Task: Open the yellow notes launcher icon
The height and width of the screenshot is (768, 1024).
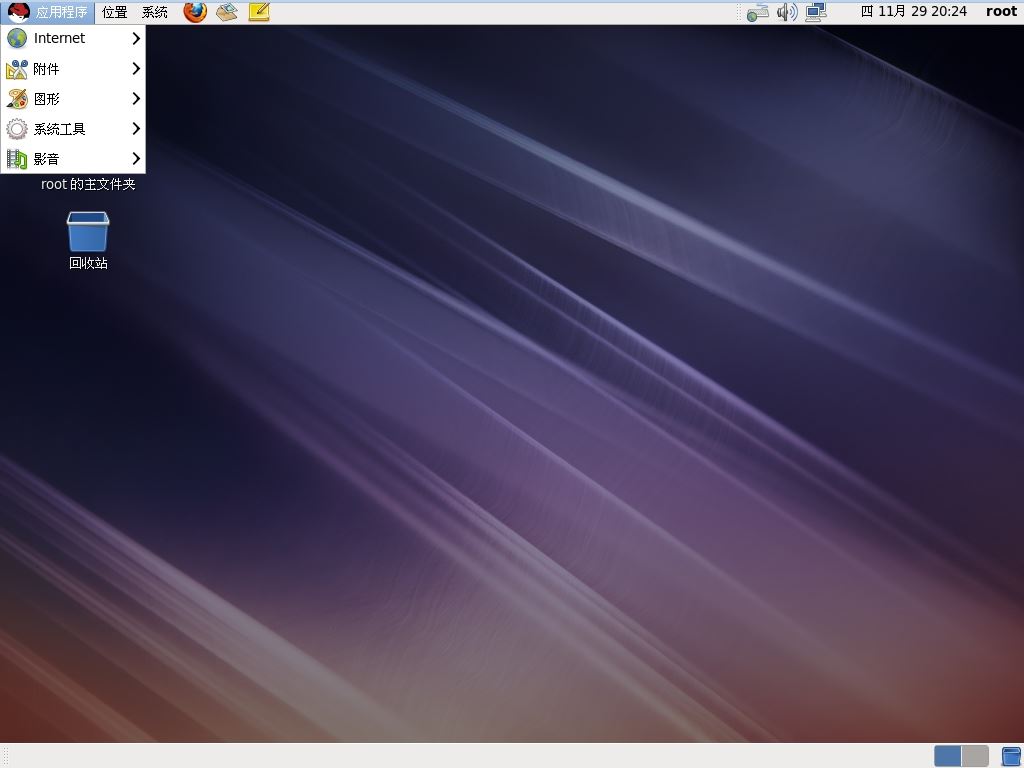Action: pyautogui.click(x=259, y=12)
